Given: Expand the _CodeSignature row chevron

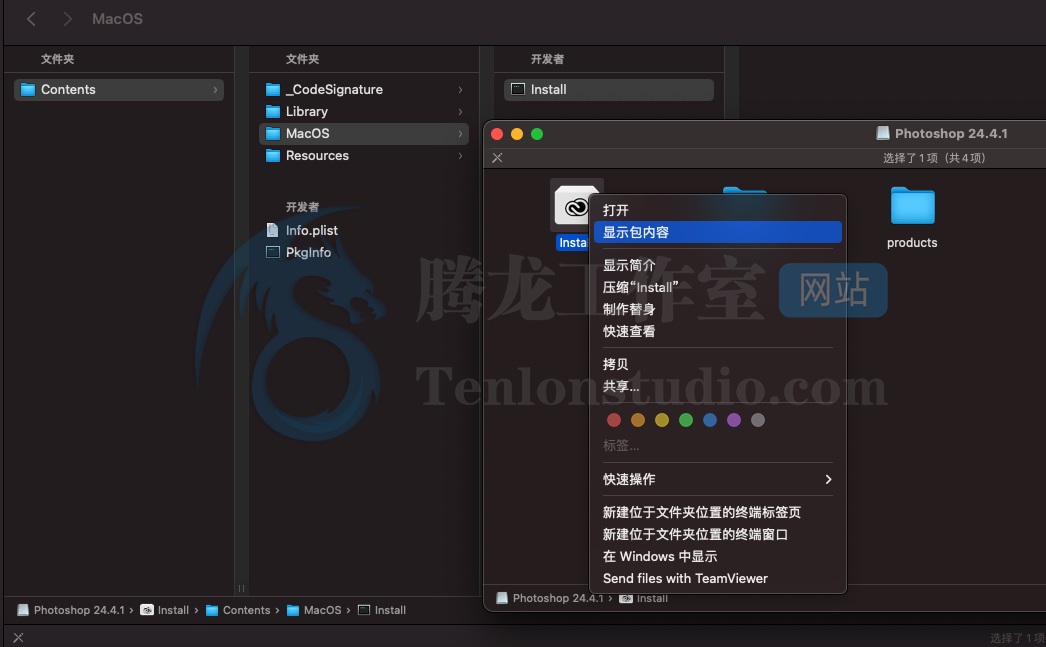Looking at the screenshot, I should pyautogui.click(x=460, y=89).
